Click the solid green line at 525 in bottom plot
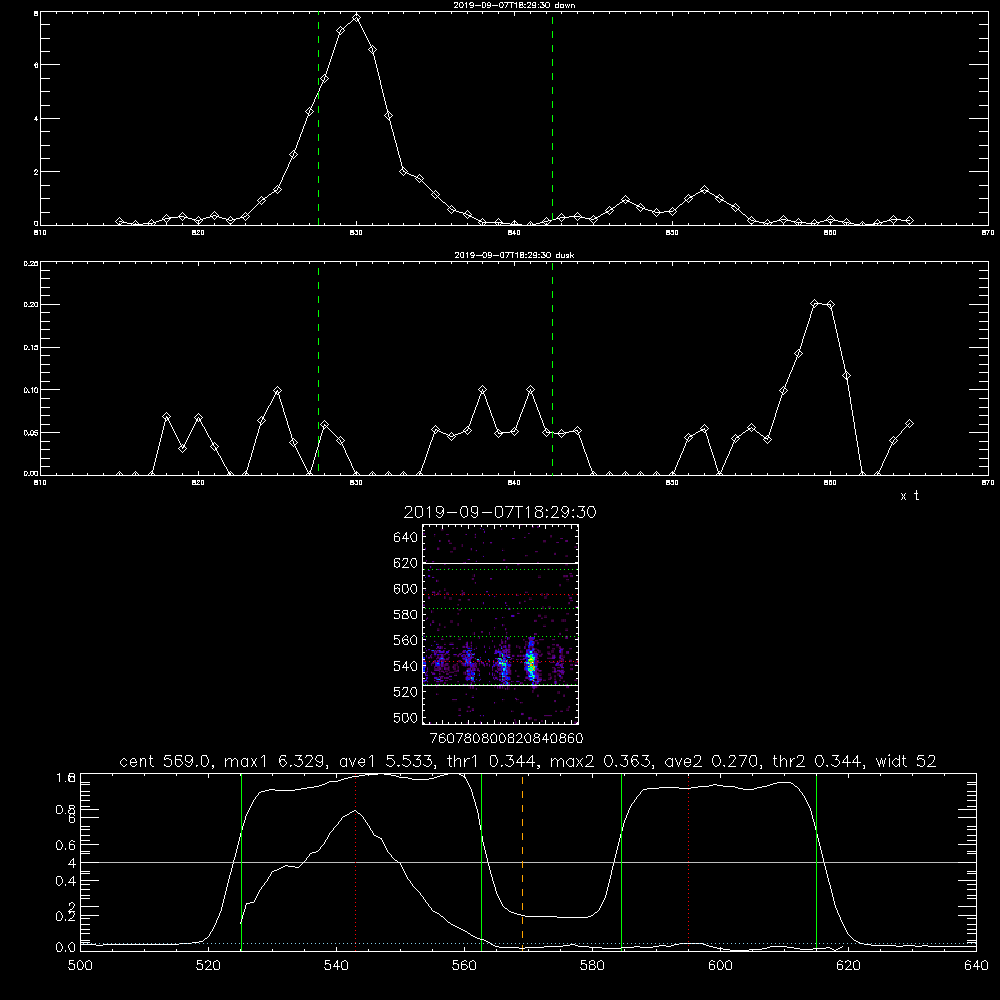This screenshot has width=1000, height=1000. [x=241, y=862]
